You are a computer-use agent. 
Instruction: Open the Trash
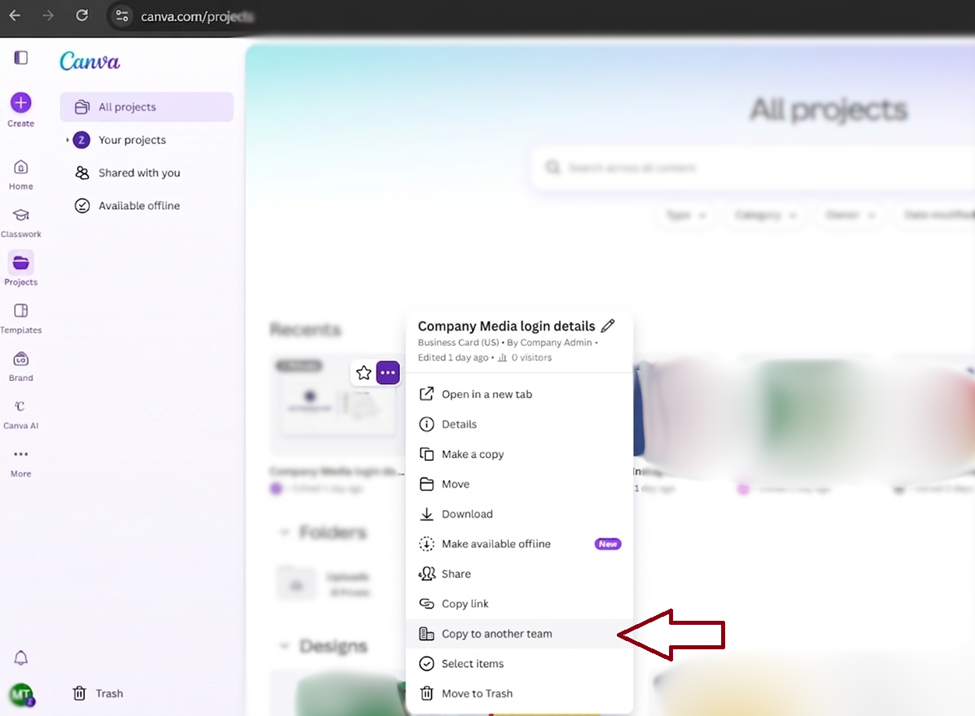[x=99, y=693]
